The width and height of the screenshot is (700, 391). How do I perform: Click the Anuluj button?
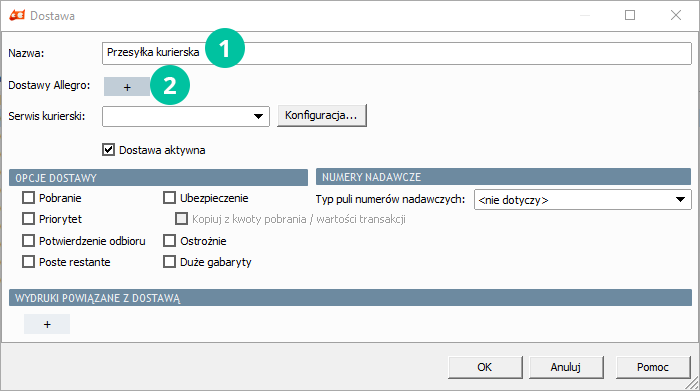point(566,367)
